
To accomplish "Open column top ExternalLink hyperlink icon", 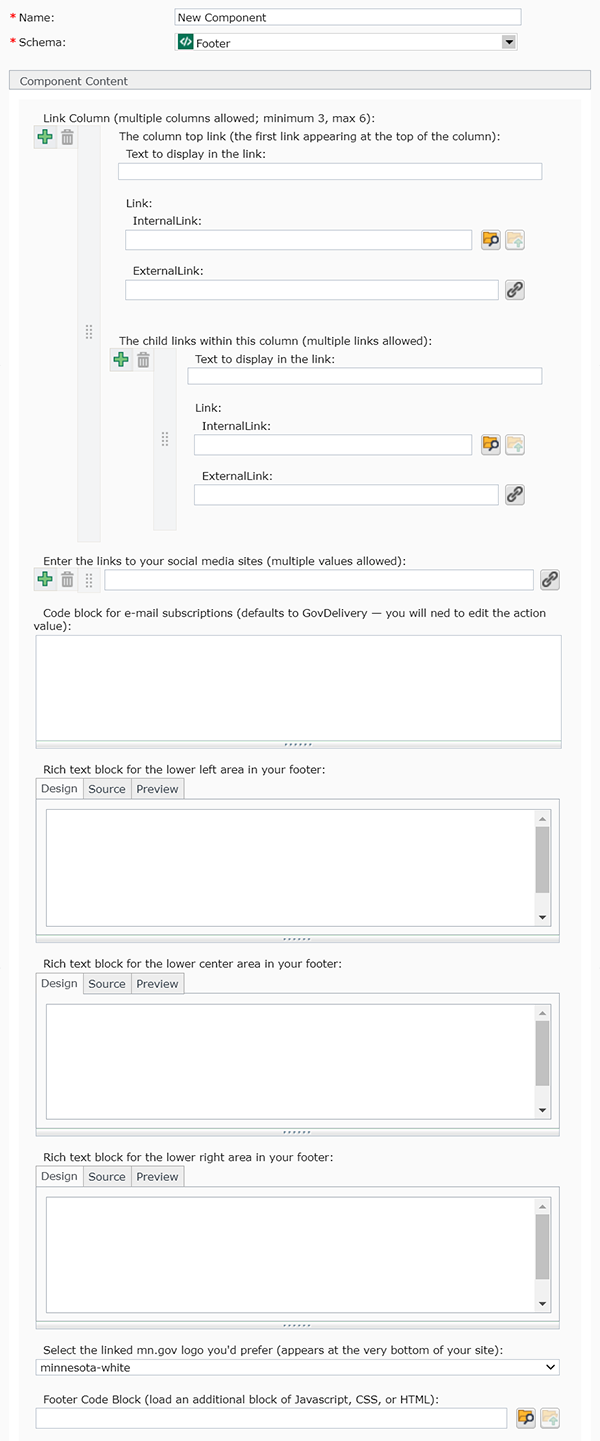I will point(515,290).
